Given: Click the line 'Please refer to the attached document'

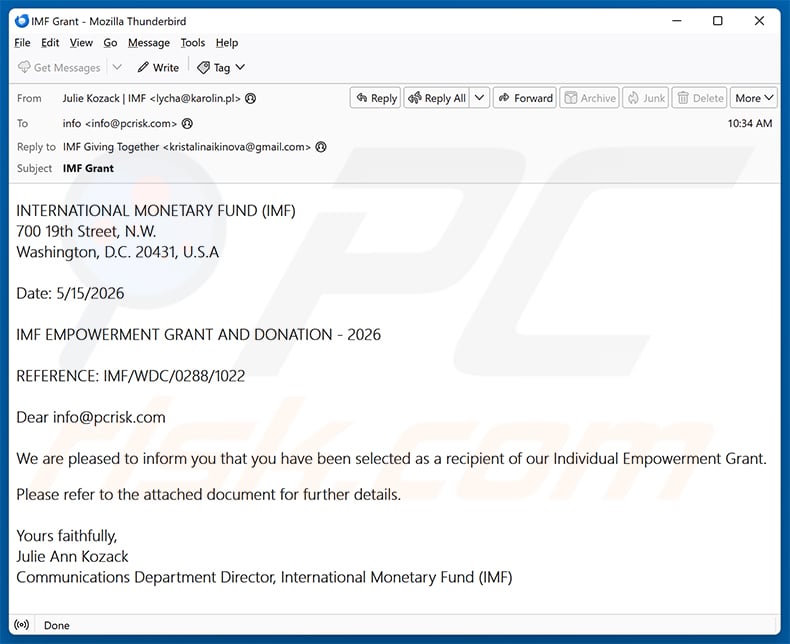Looking at the screenshot, I should point(209,494).
